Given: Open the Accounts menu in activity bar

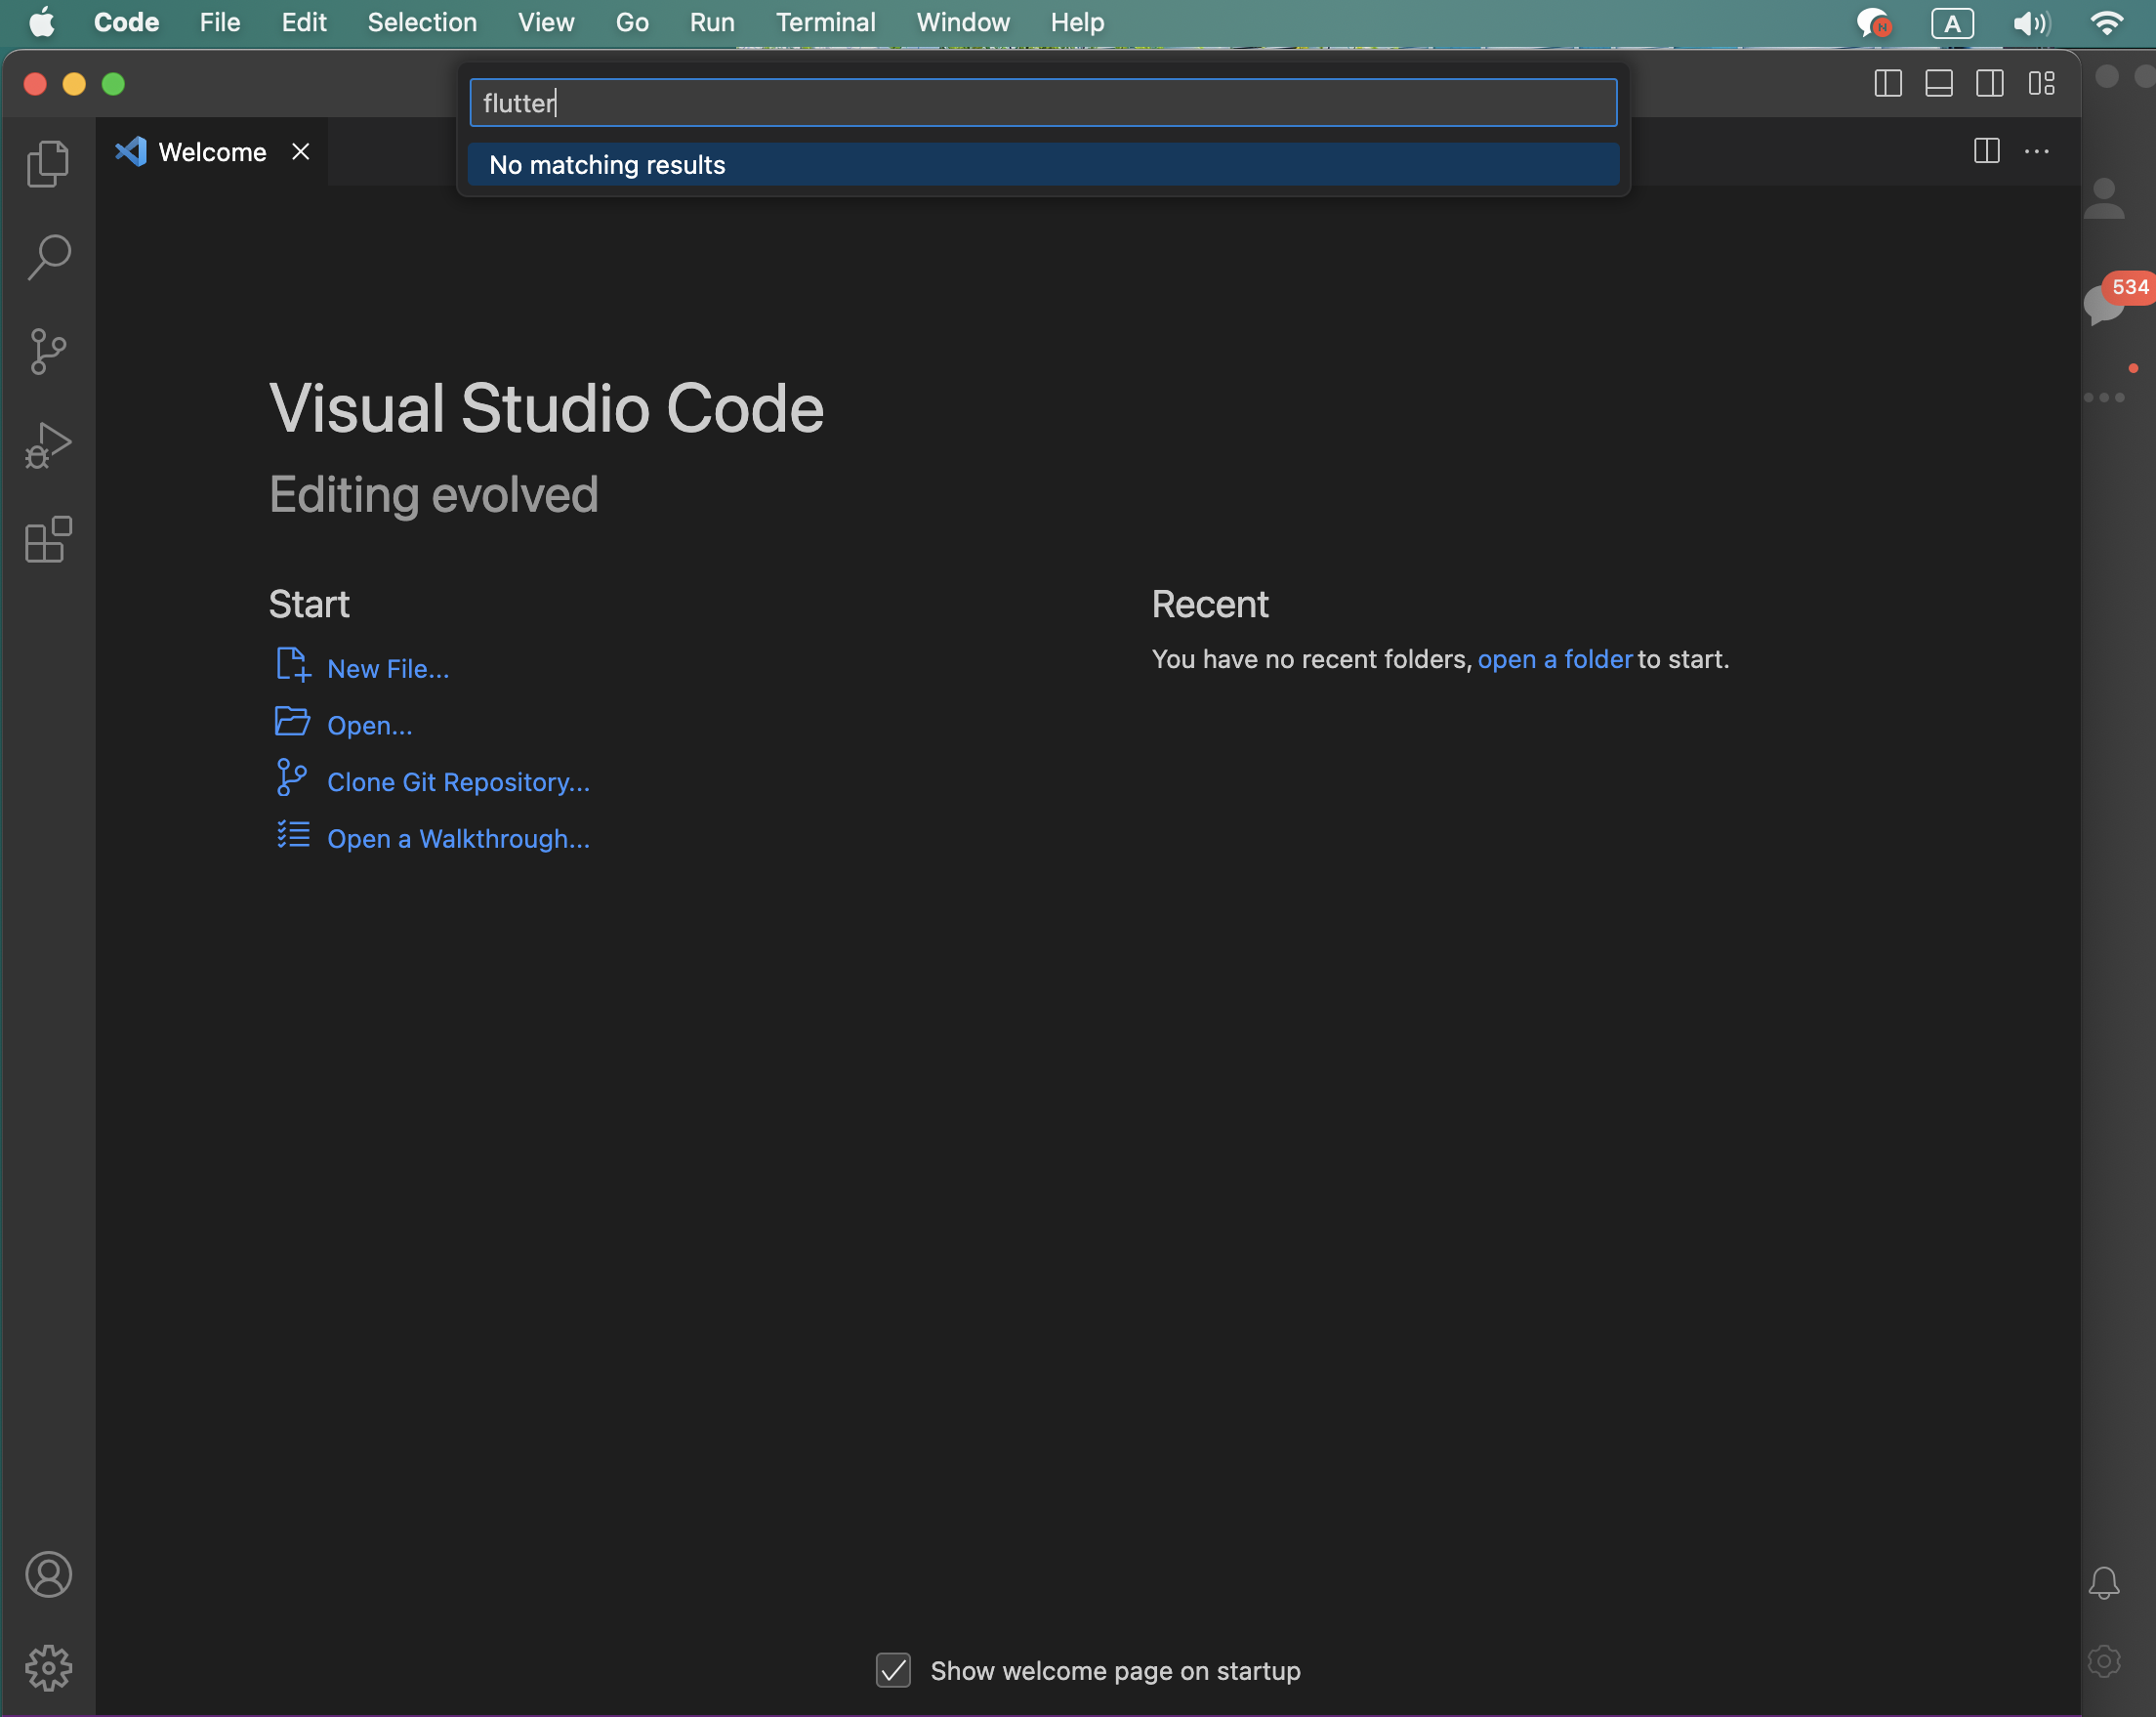Looking at the screenshot, I should tap(48, 1575).
